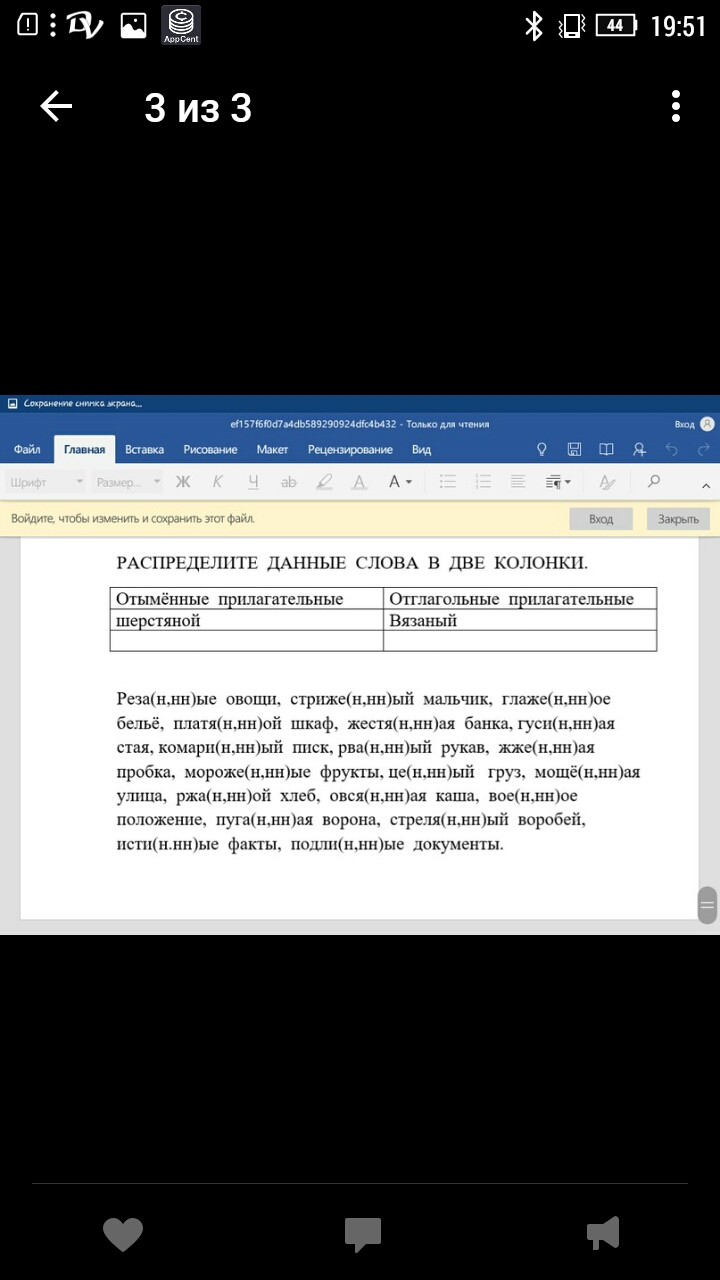Open the Рисование tab
The image size is (720, 1280).
[x=210, y=450]
